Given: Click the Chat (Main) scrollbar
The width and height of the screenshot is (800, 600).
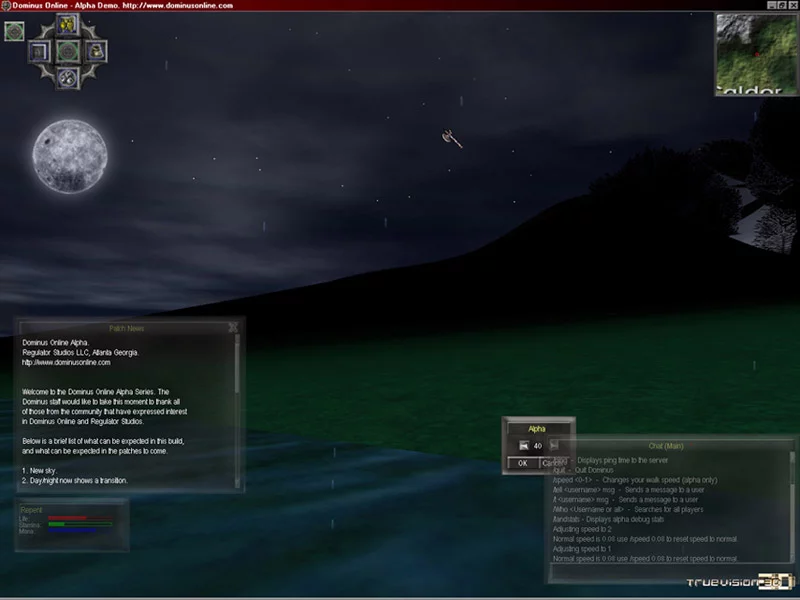Looking at the screenshot, I should [x=792, y=507].
